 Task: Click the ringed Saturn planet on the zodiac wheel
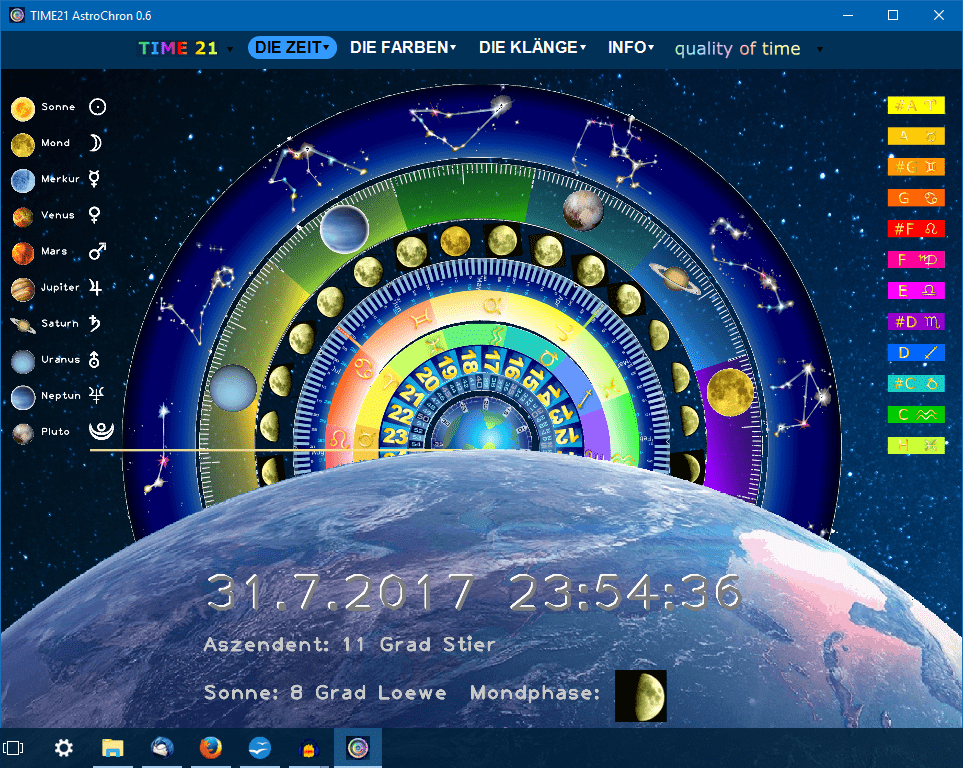click(677, 278)
